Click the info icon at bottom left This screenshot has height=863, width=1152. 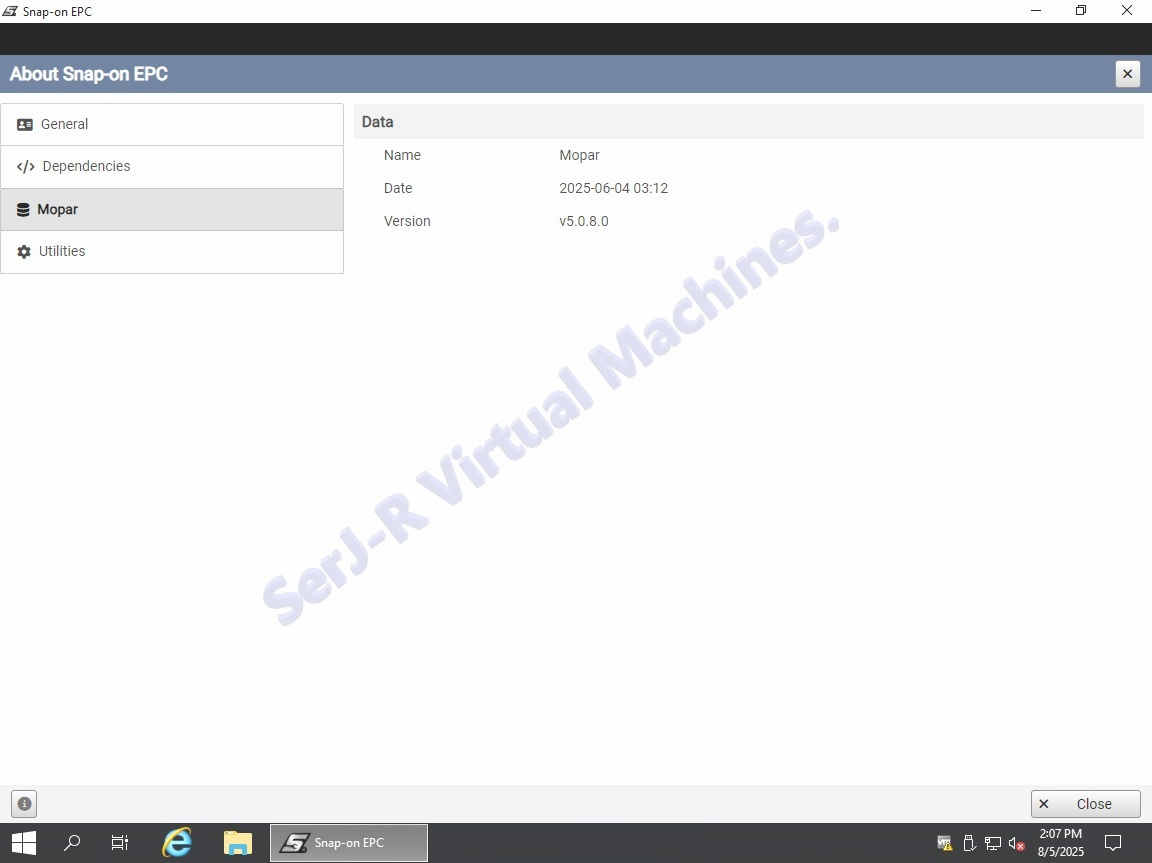(x=24, y=803)
